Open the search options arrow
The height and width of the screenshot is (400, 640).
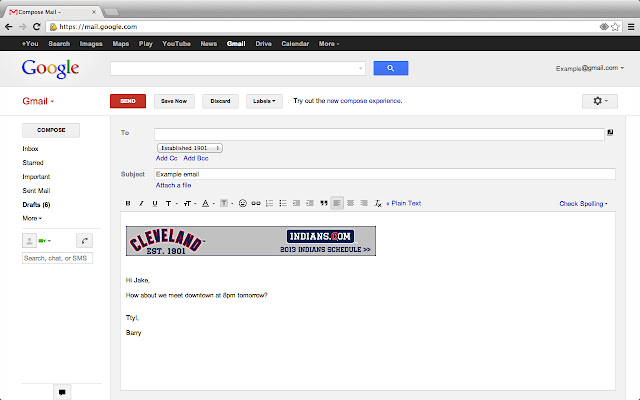point(361,68)
